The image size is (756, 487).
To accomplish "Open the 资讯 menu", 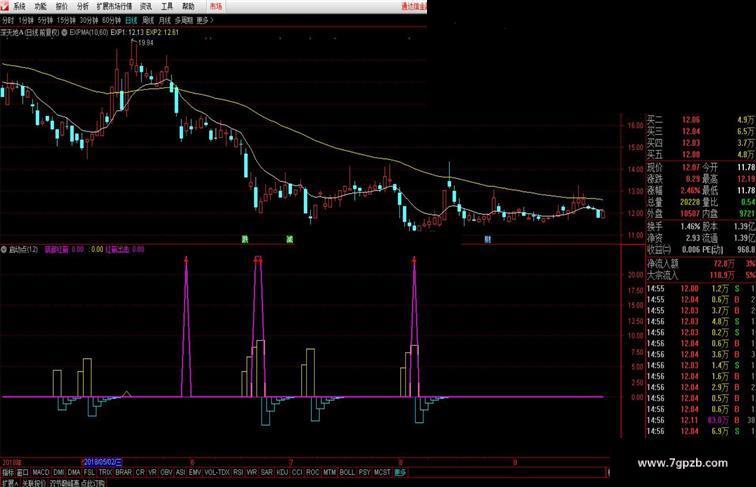I will pos(146,6).
